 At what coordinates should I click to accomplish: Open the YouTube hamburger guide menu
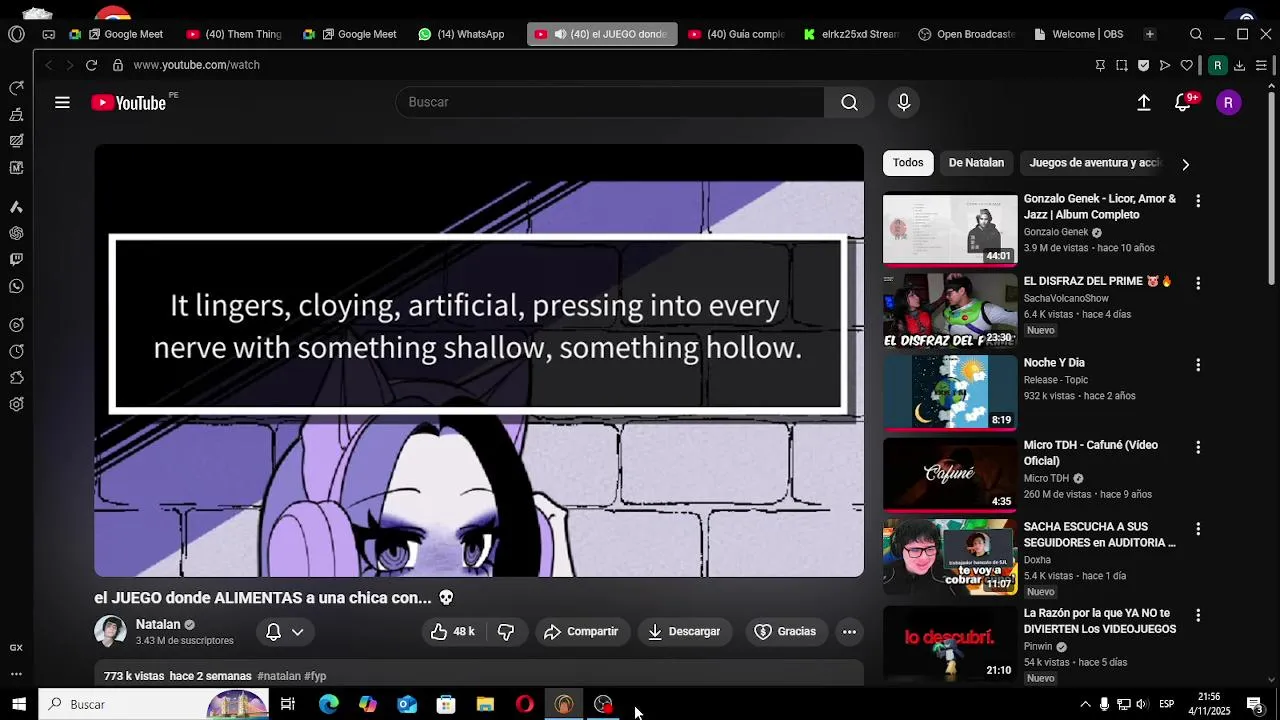(x=62, y=102)
